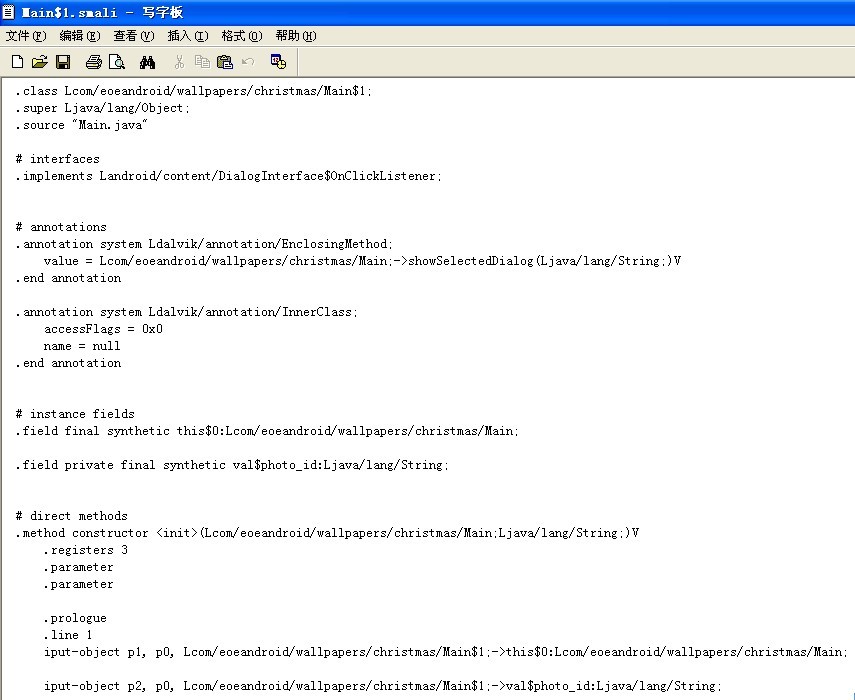Click the '# direct methods' comment

coord(71,516)
